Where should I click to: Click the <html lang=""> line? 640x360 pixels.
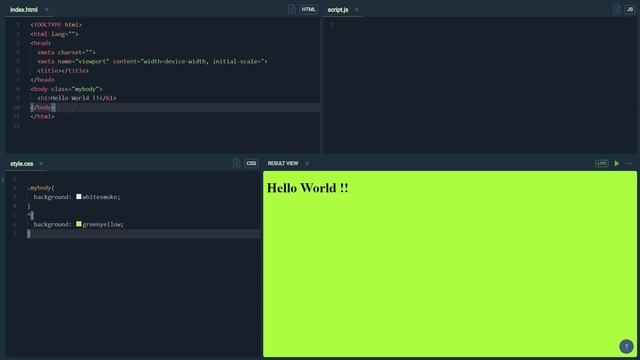pyautogui.click(x=54, y=34)
